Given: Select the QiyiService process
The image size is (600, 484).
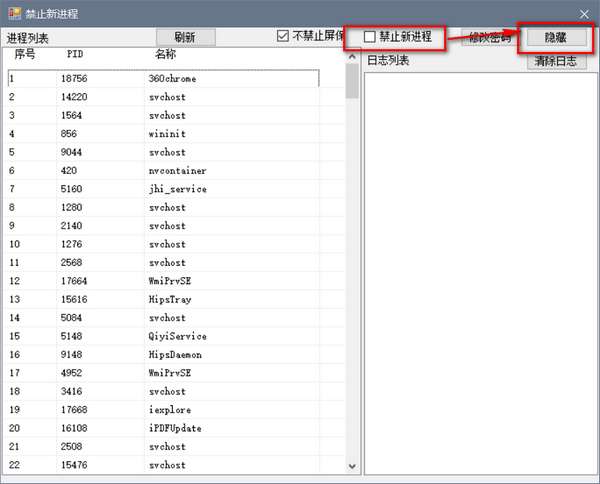Looking at the screenshot, I should click(x=163, y=336).
